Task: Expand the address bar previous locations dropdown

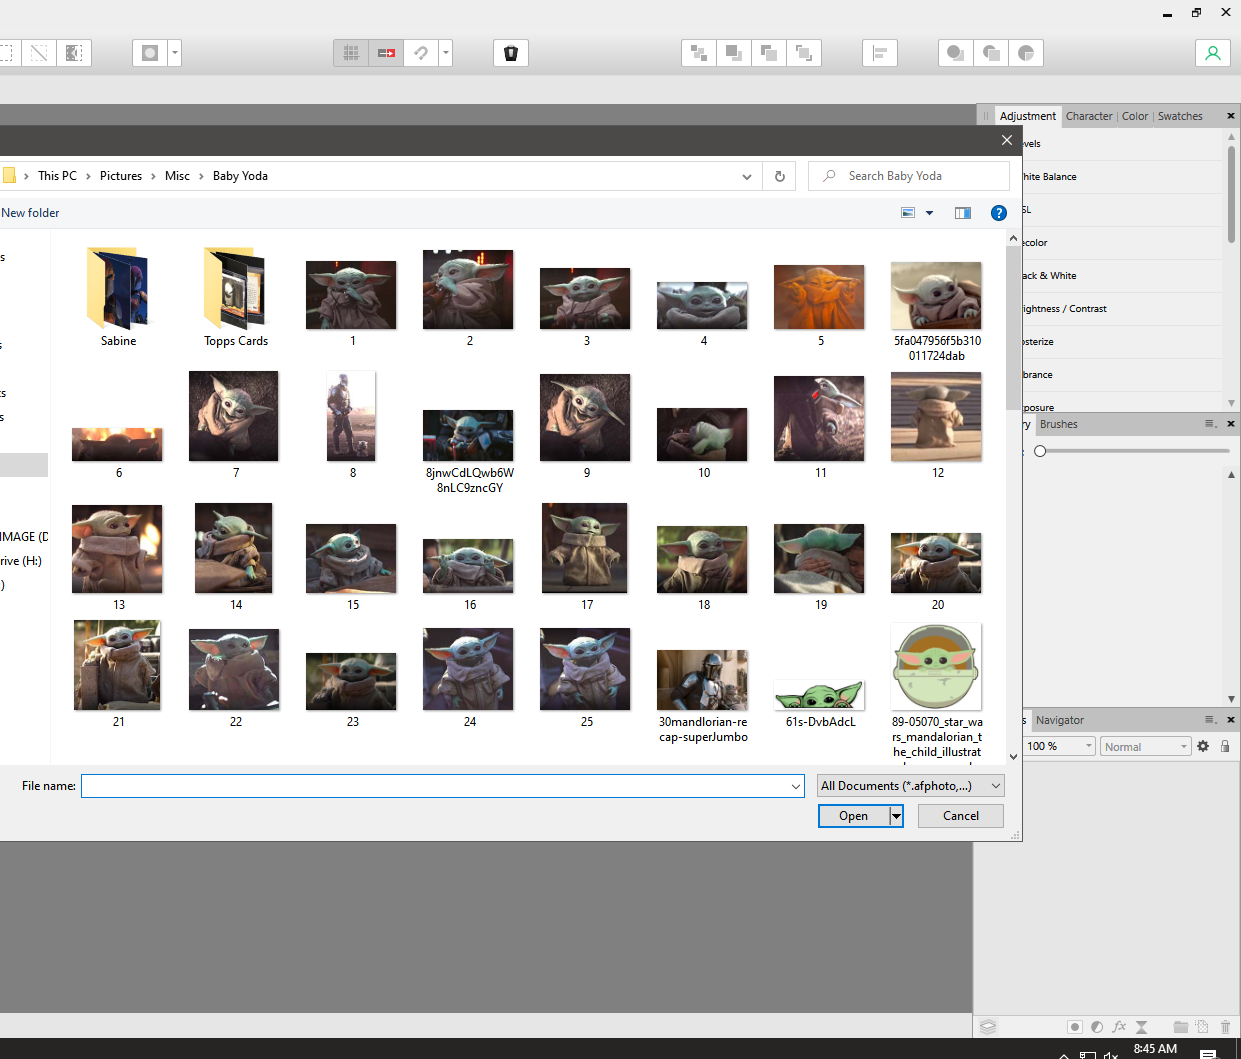Action: click(x=747, y=176)
